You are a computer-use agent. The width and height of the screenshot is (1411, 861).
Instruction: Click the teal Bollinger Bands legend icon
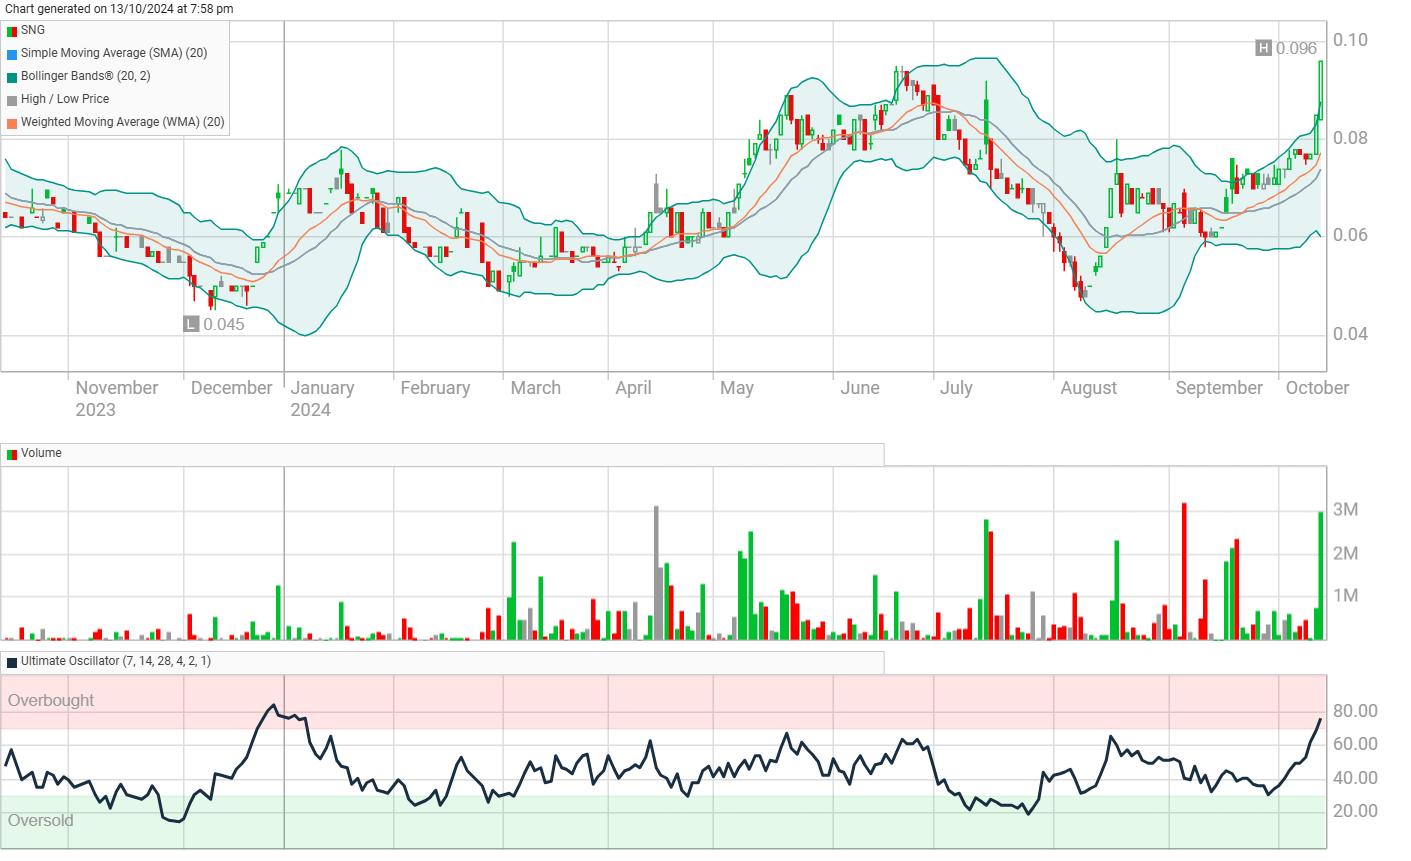pos(12,77)
